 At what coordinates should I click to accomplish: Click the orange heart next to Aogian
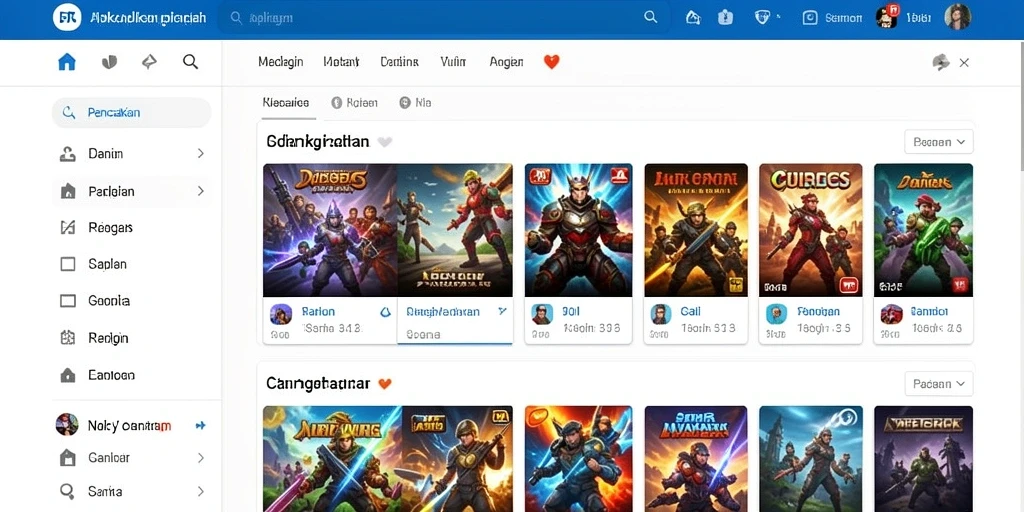click(x=552, y=62)
